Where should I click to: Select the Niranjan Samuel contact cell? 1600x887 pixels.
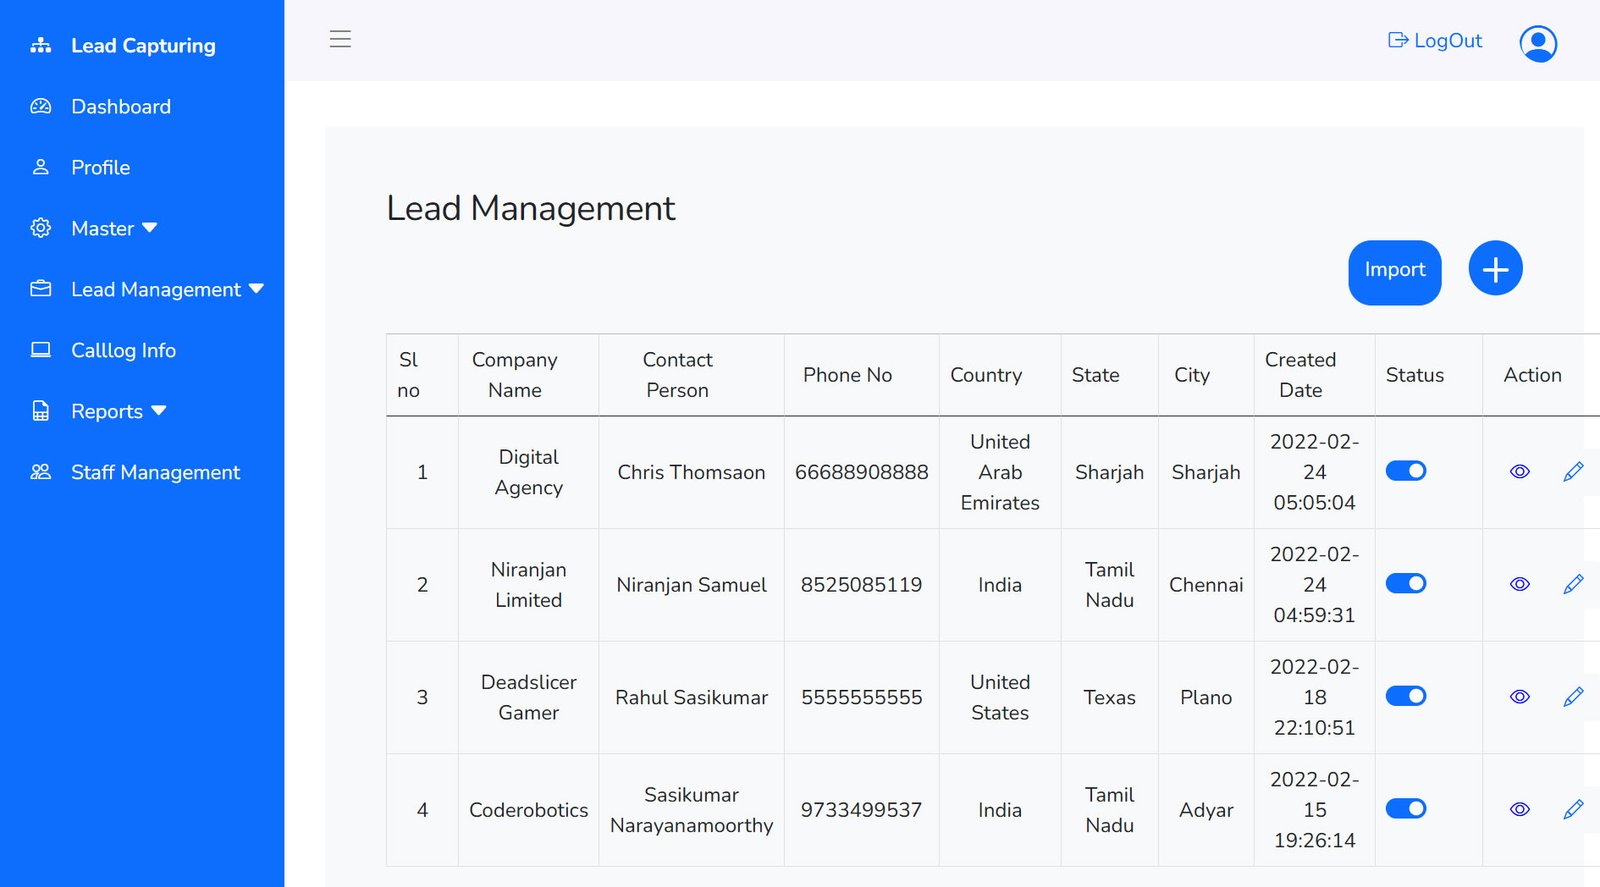tap(691, 584)
